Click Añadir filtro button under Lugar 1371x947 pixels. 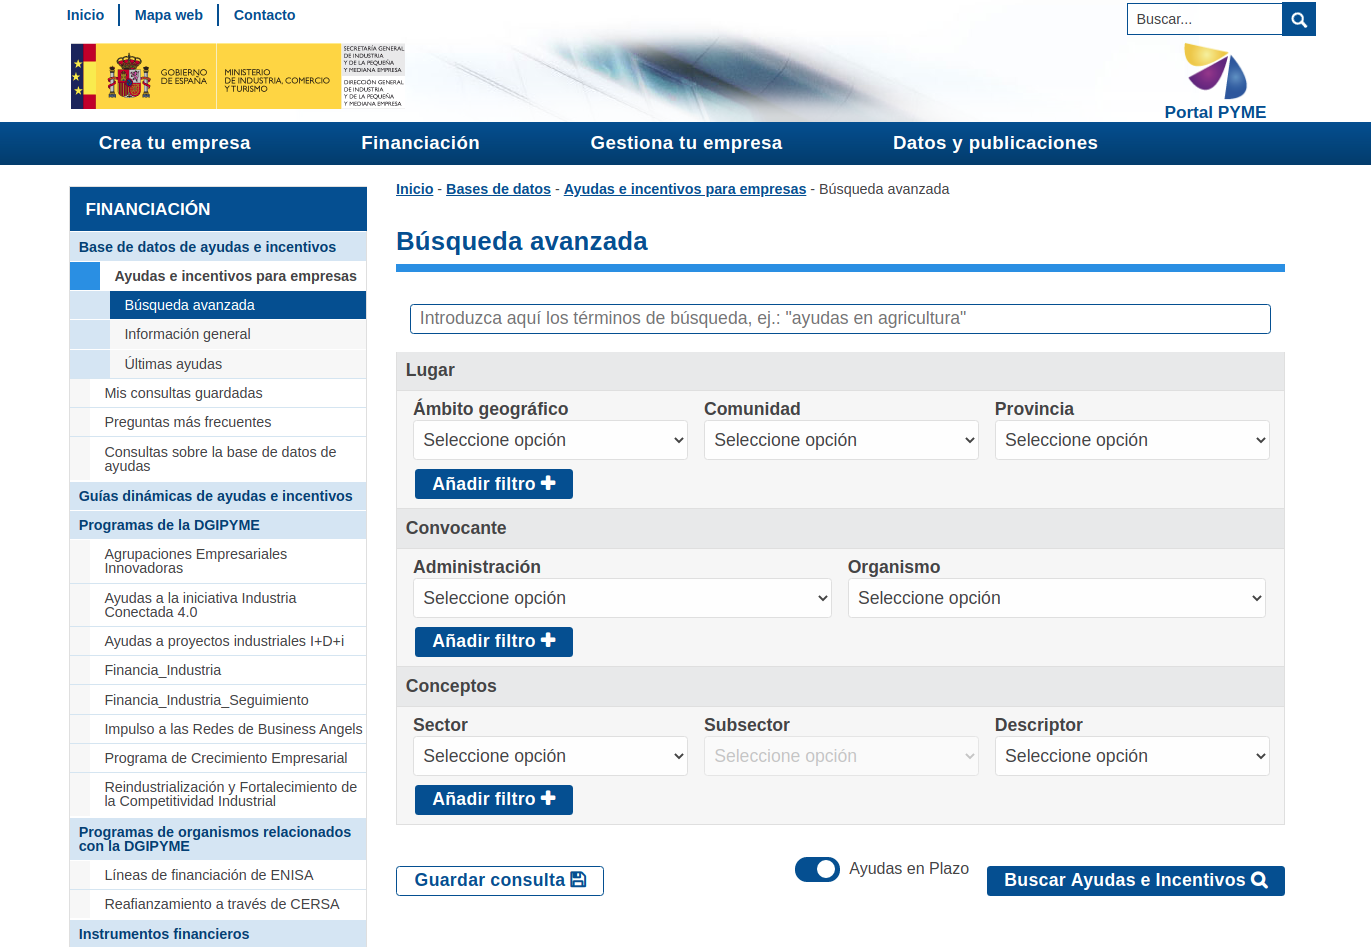(493, 484)
